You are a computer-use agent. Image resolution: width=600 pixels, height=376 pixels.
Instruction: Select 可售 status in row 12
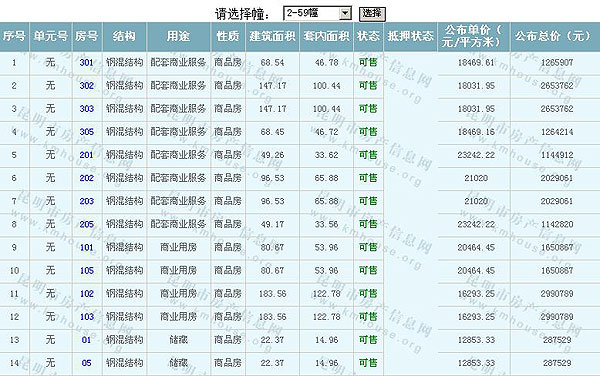(368, 317)
